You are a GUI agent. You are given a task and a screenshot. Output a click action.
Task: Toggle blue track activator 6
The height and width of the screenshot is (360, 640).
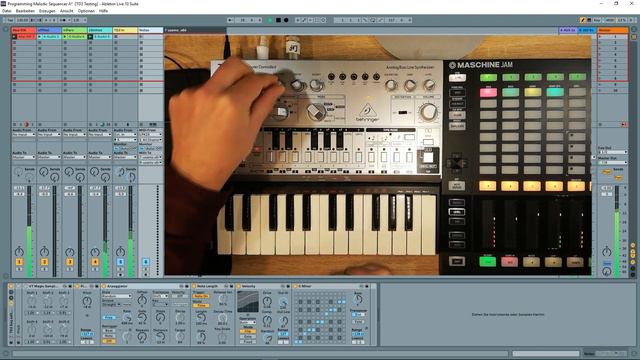click(x=145, y=262)
